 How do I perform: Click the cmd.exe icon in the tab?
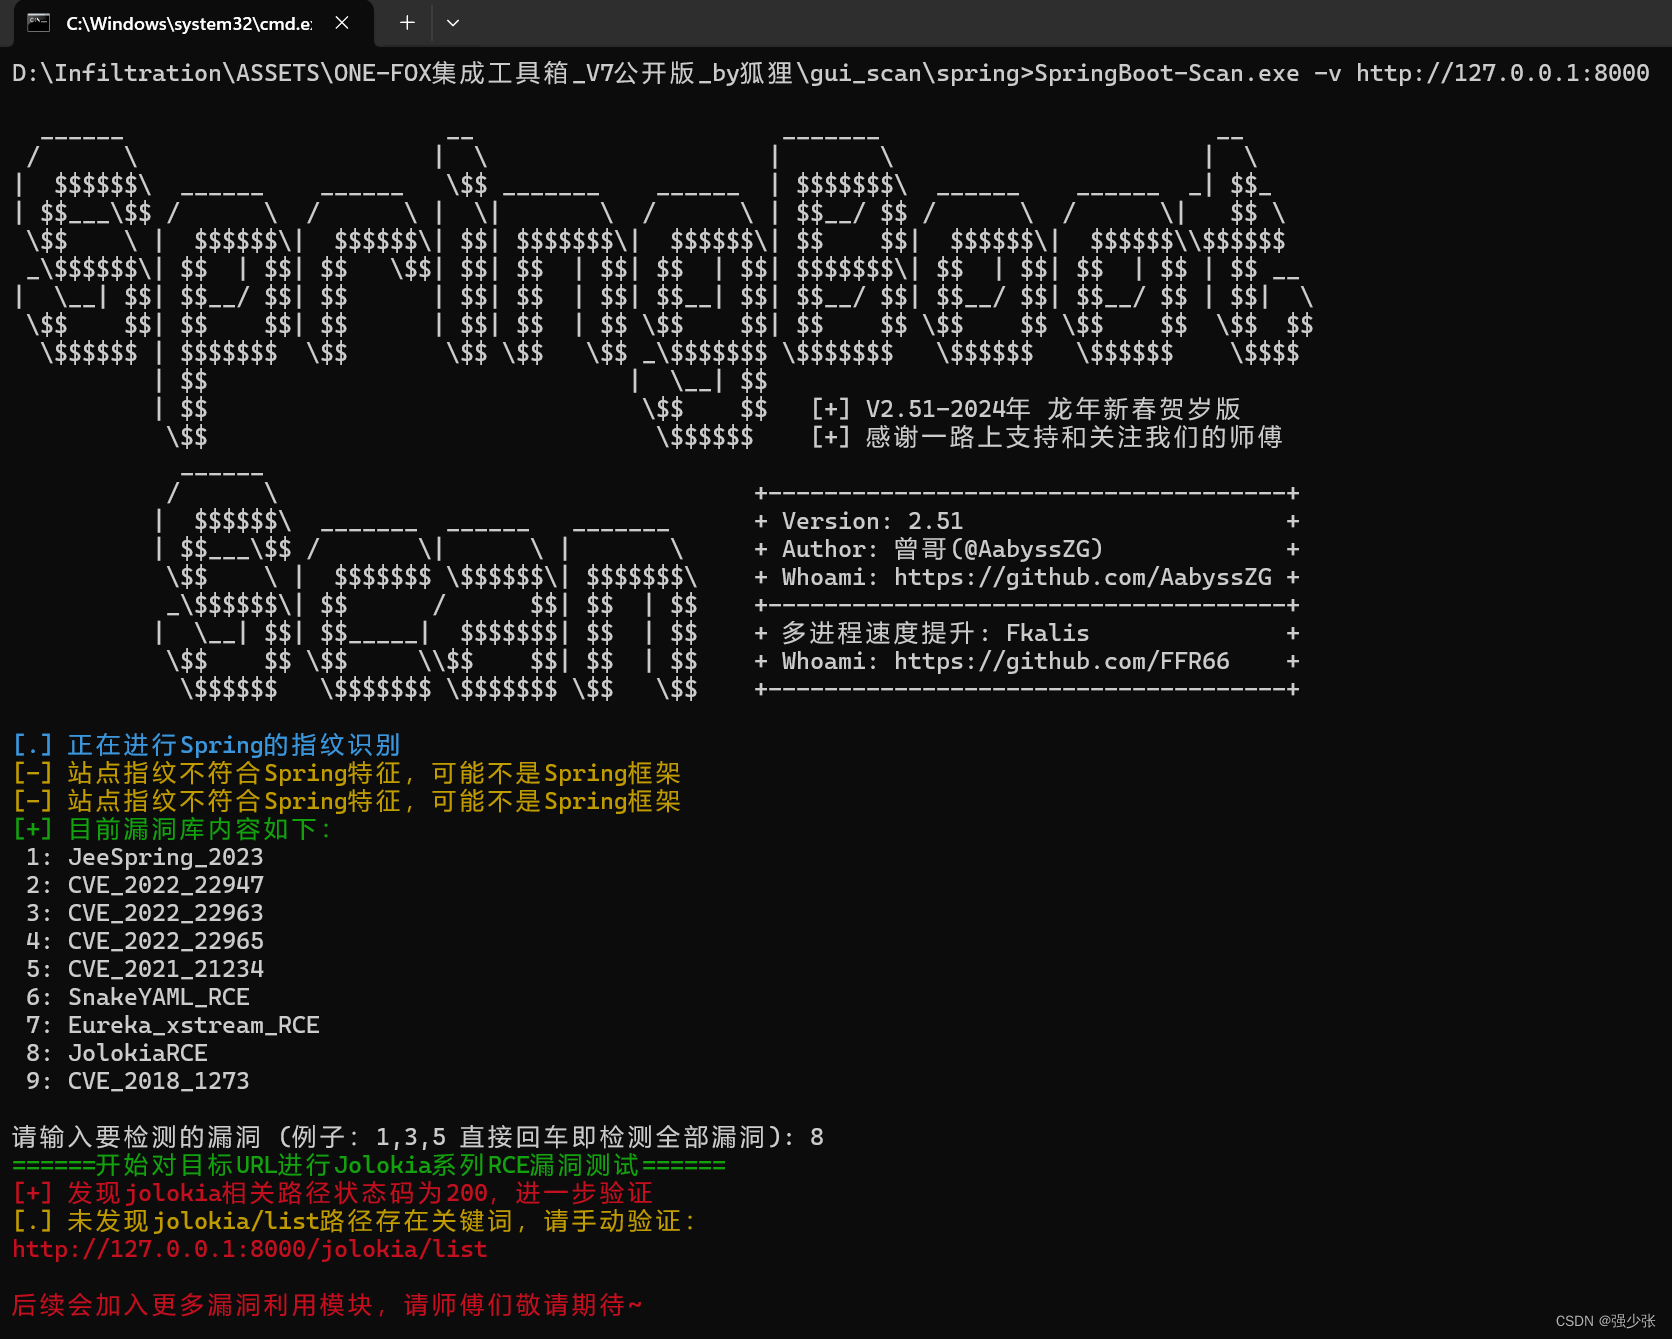pyautogui.click(x=38, y=22)
